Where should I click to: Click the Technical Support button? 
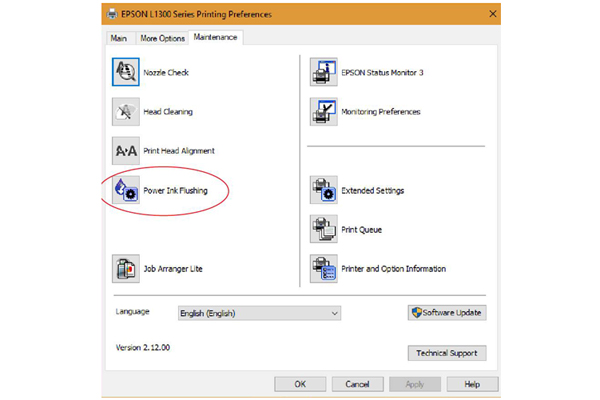447,353
